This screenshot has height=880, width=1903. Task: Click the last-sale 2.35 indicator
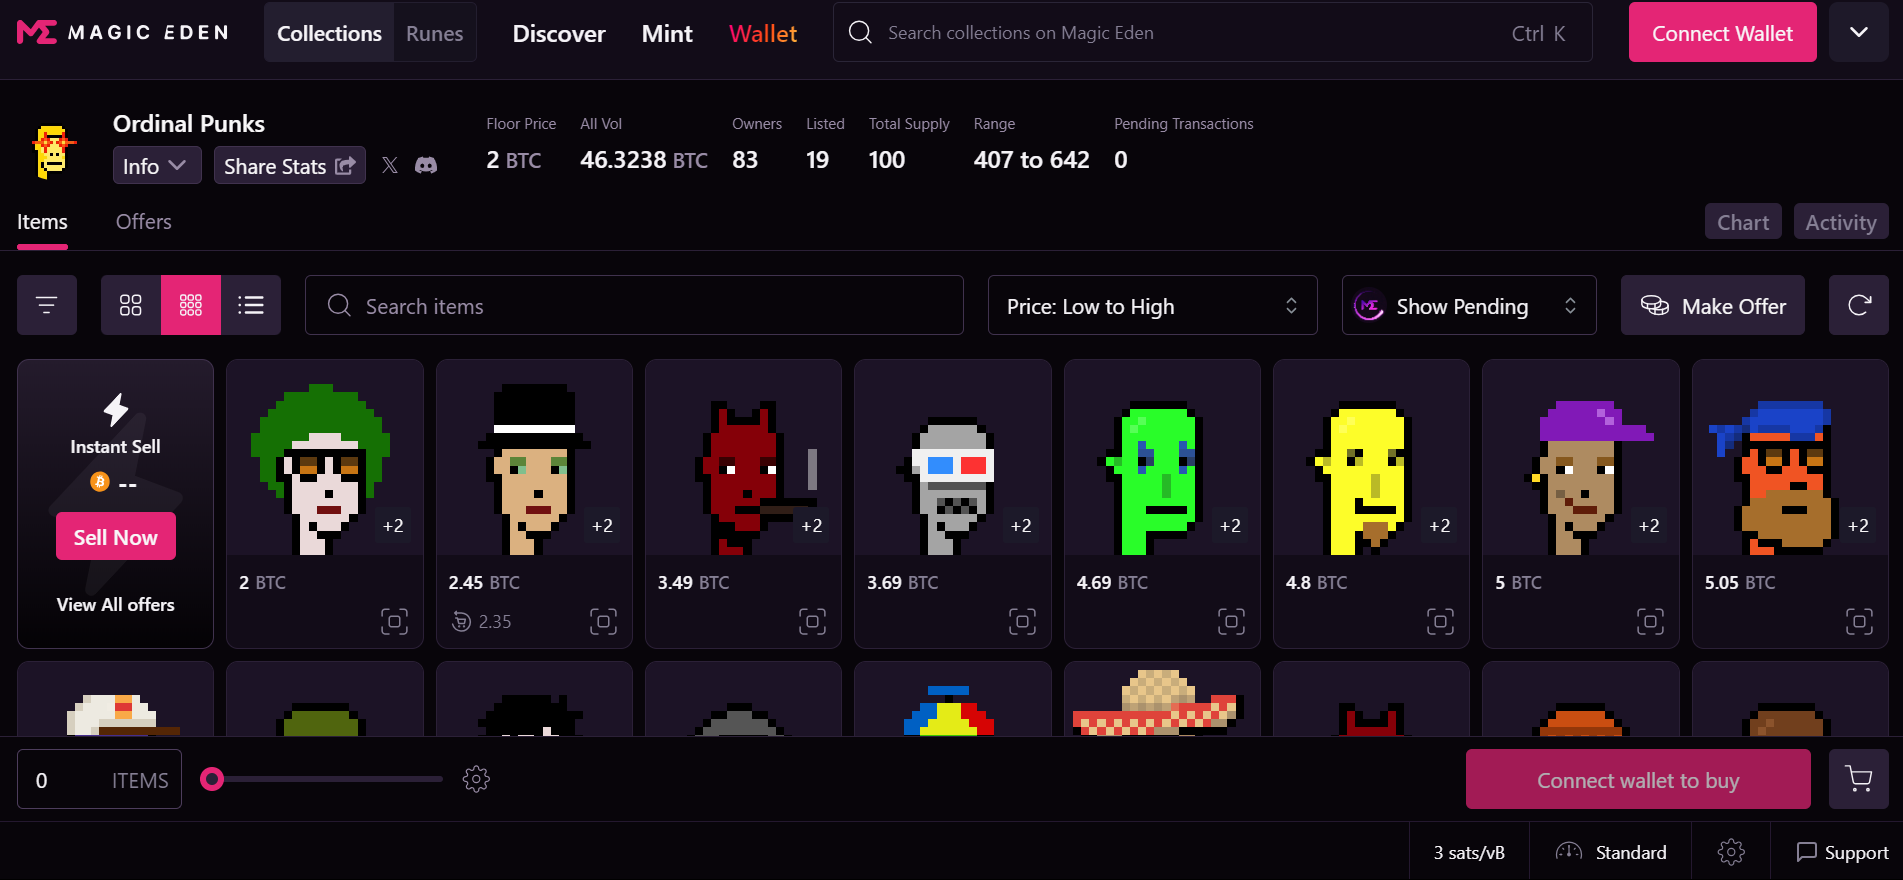(481, 622)
